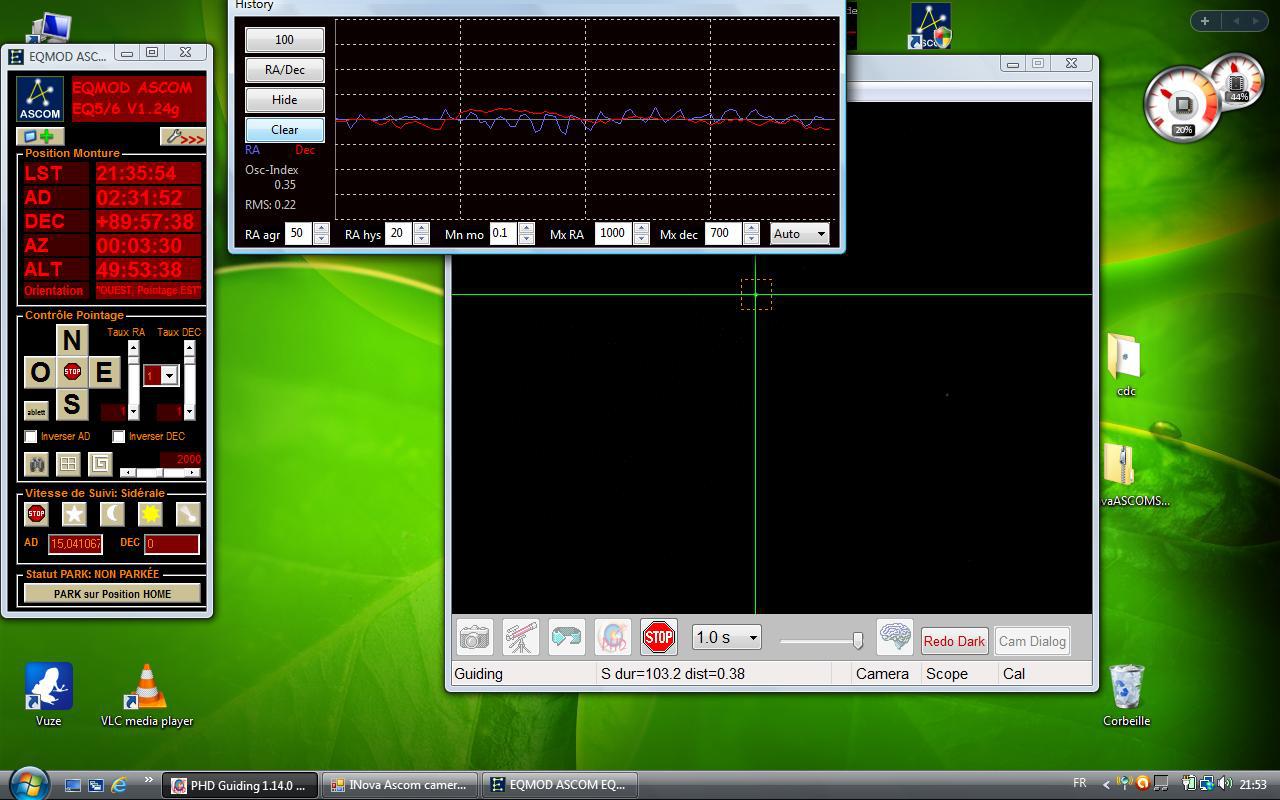
Task: Select solar tracking sun icon
Action: point(150,514)
